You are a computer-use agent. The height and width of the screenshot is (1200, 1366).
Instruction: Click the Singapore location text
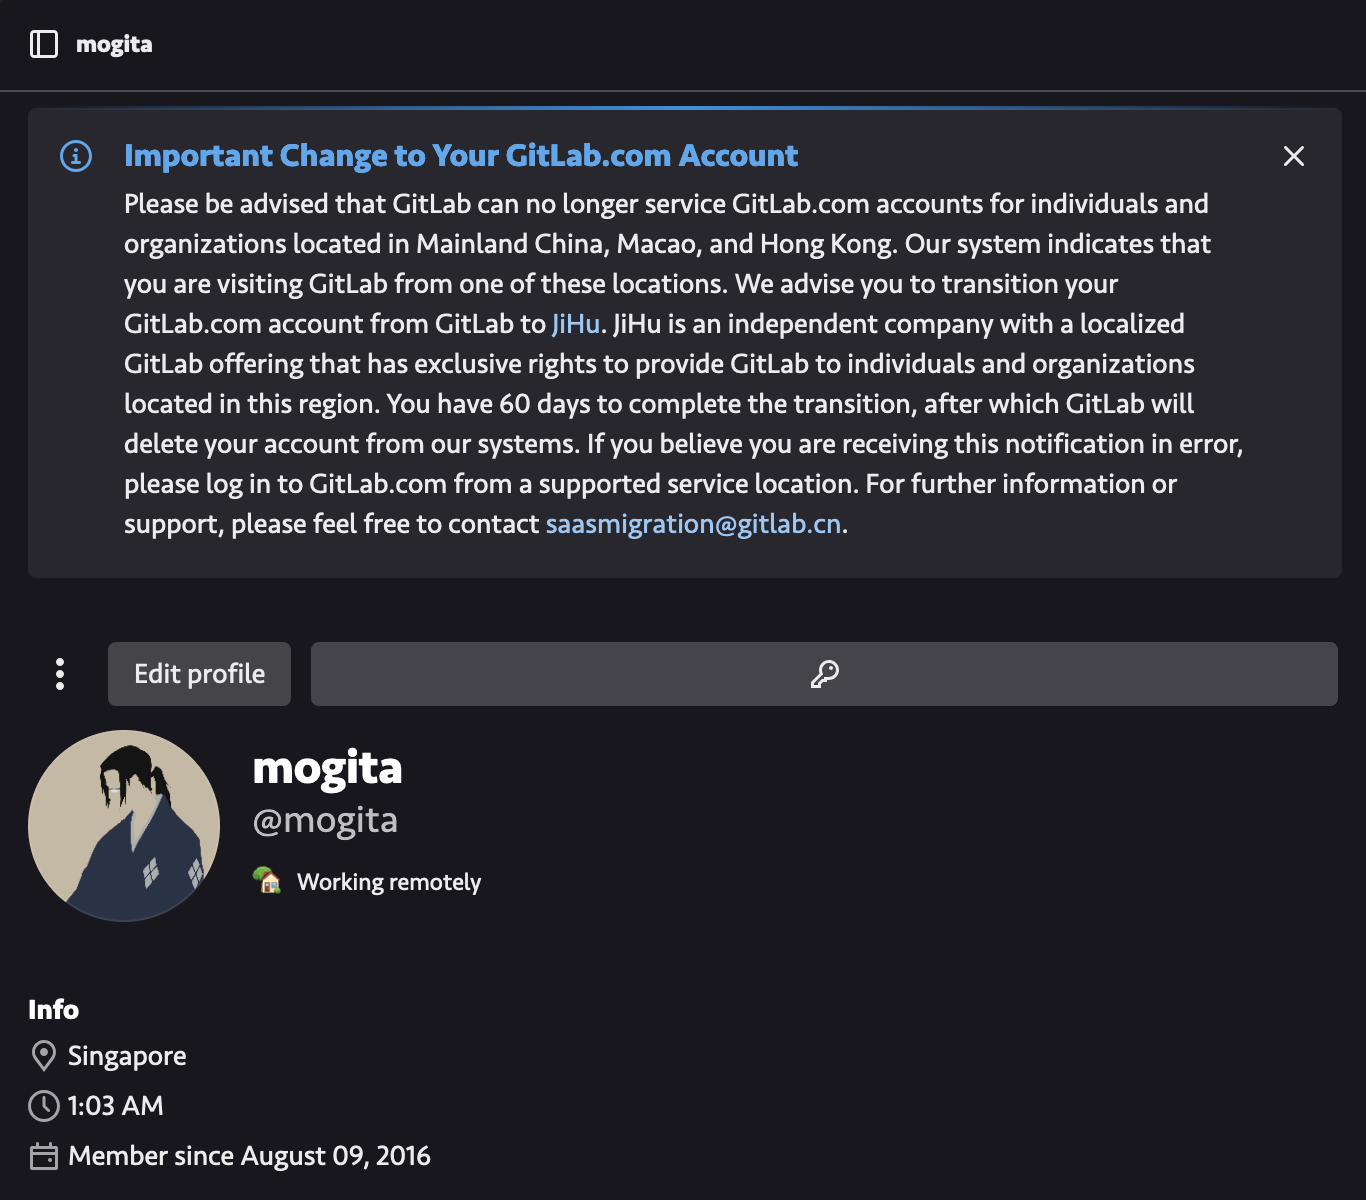click(127, 1056)
